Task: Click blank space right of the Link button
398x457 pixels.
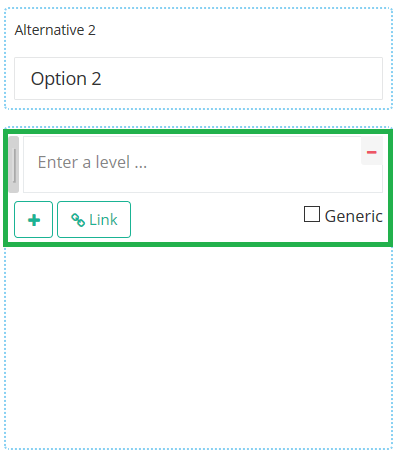Action: (x=217, y=219)
